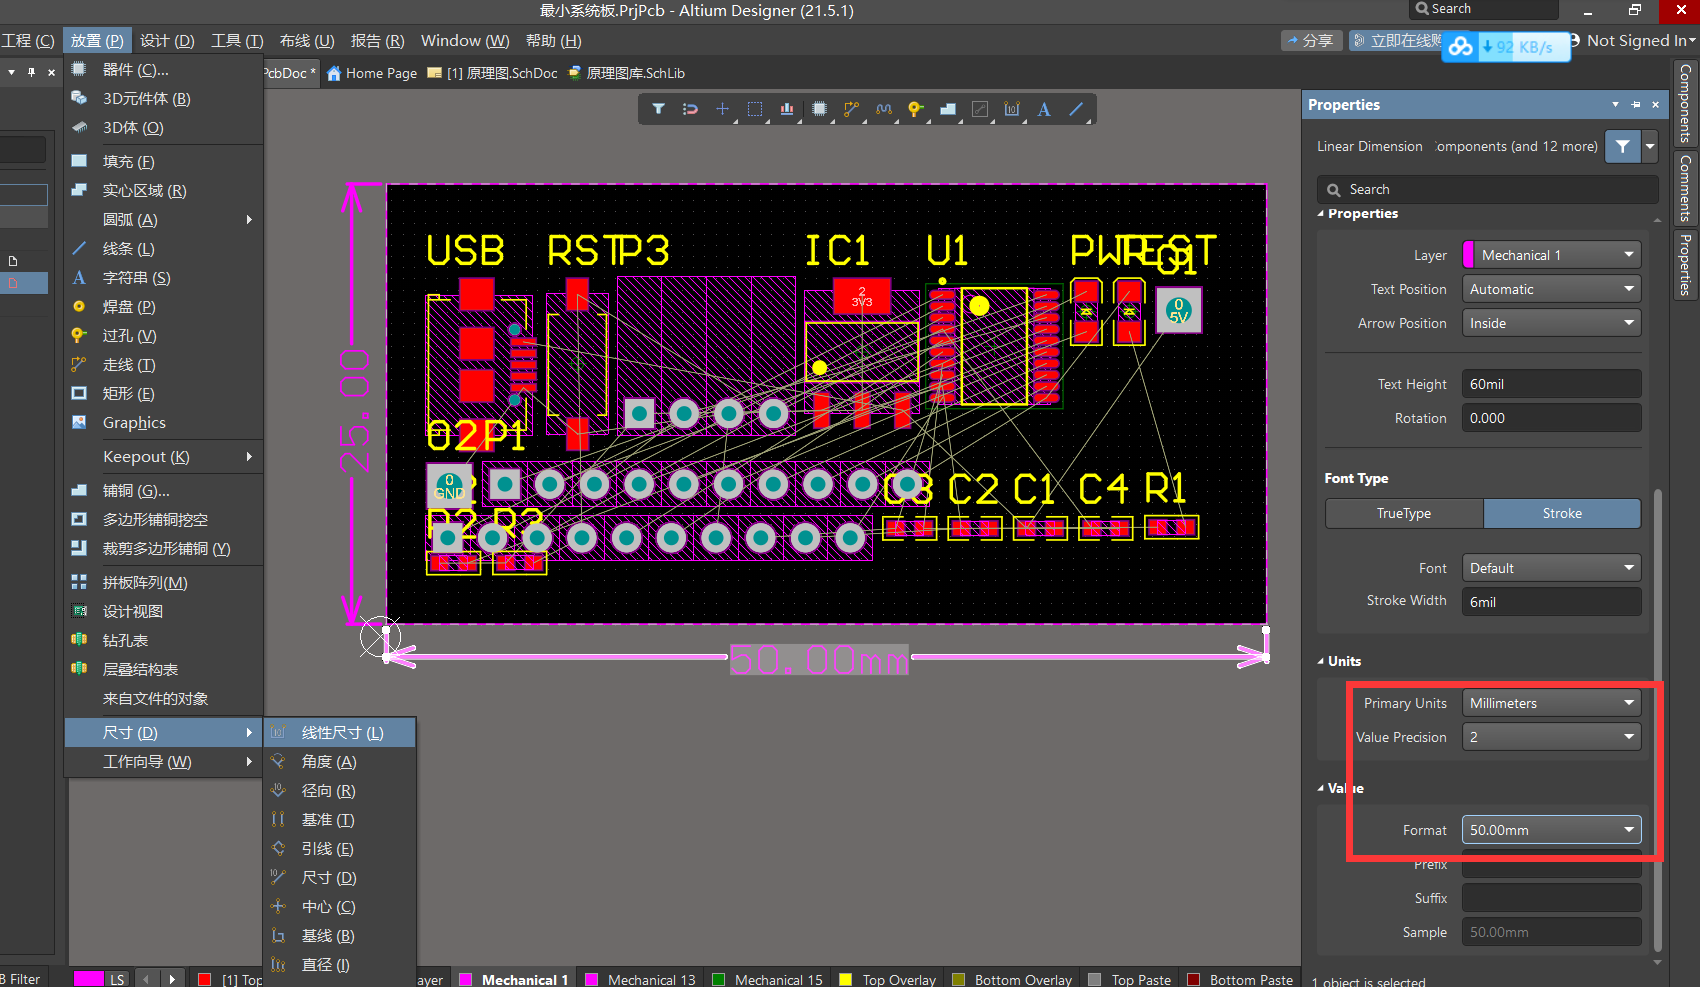Click the 分享 button in the title bar
This screenshot has width=1700, height=987.
click(x=1311, y=41)
